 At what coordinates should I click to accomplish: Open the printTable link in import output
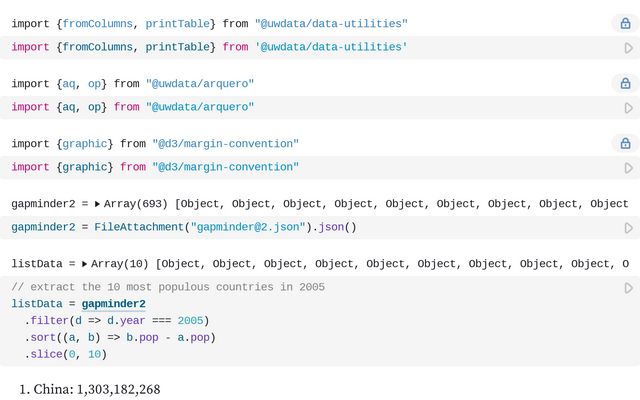pyautogui.click(x=178, y=24)
